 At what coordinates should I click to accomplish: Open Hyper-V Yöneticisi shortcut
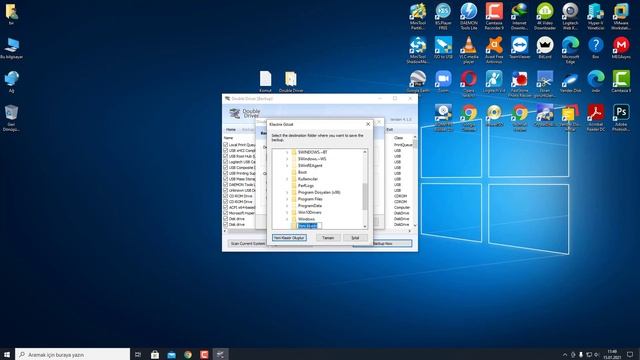click(596, 16)
